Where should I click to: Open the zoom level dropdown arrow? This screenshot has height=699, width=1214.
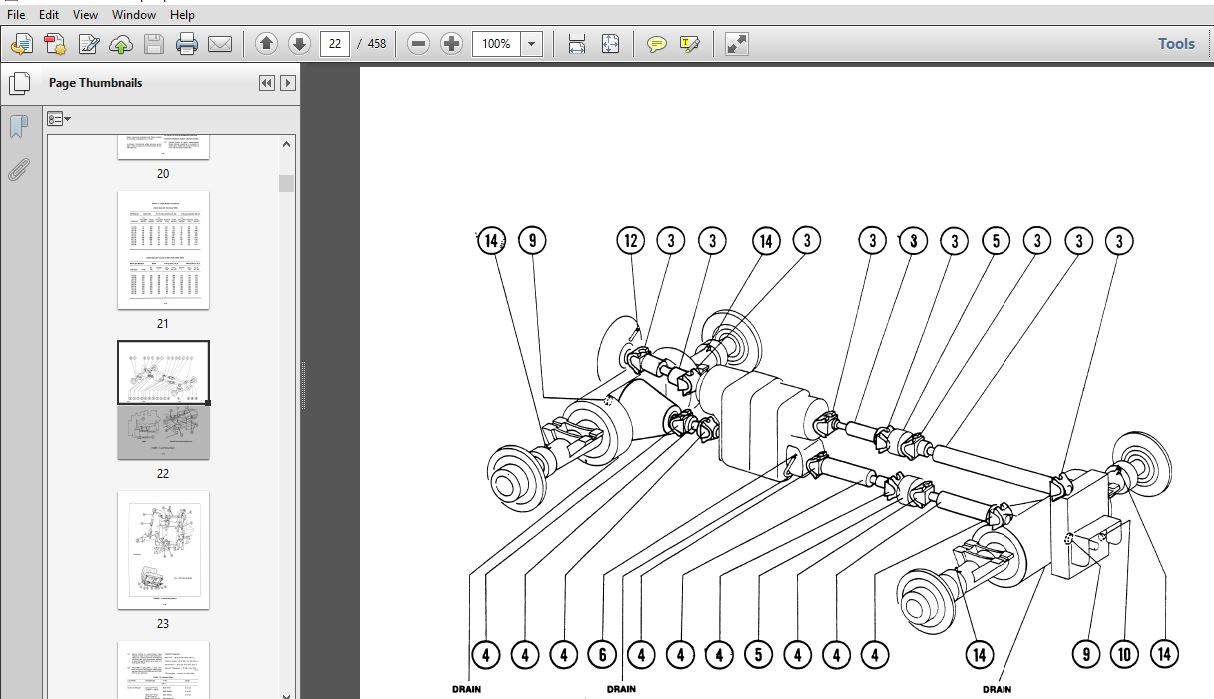tap(532, 44)
